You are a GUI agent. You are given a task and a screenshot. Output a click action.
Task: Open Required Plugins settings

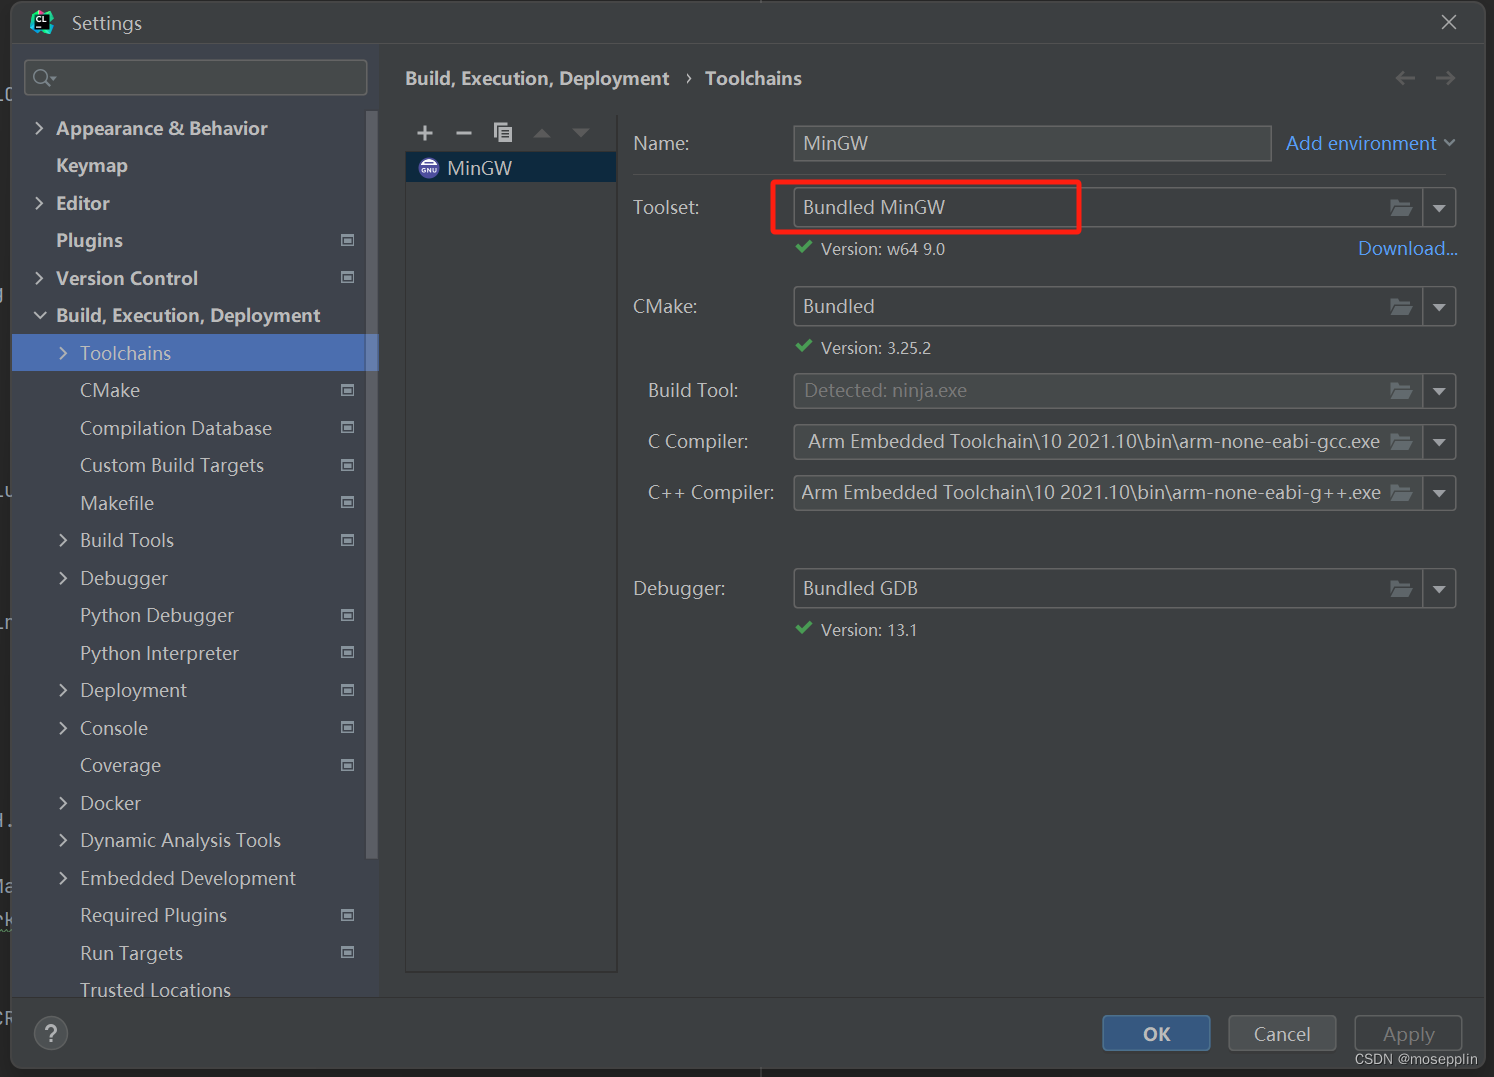click(153, 916)
